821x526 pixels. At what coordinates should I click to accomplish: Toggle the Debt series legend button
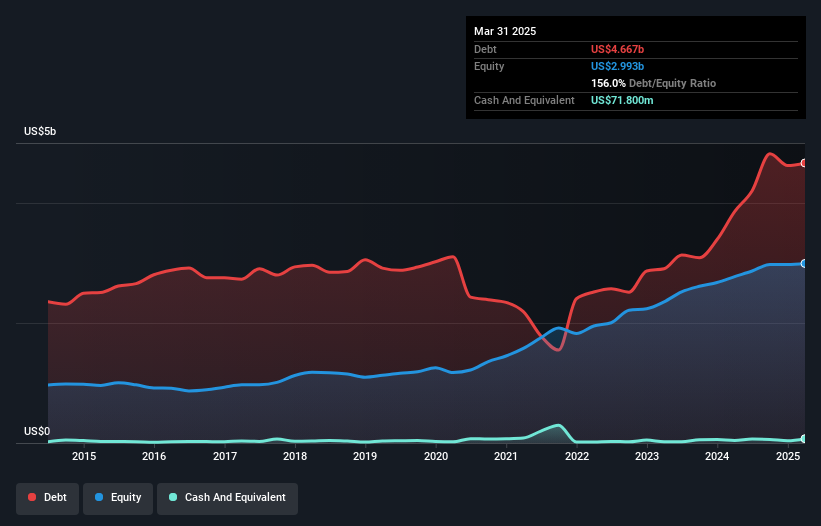tap(48, 498)
